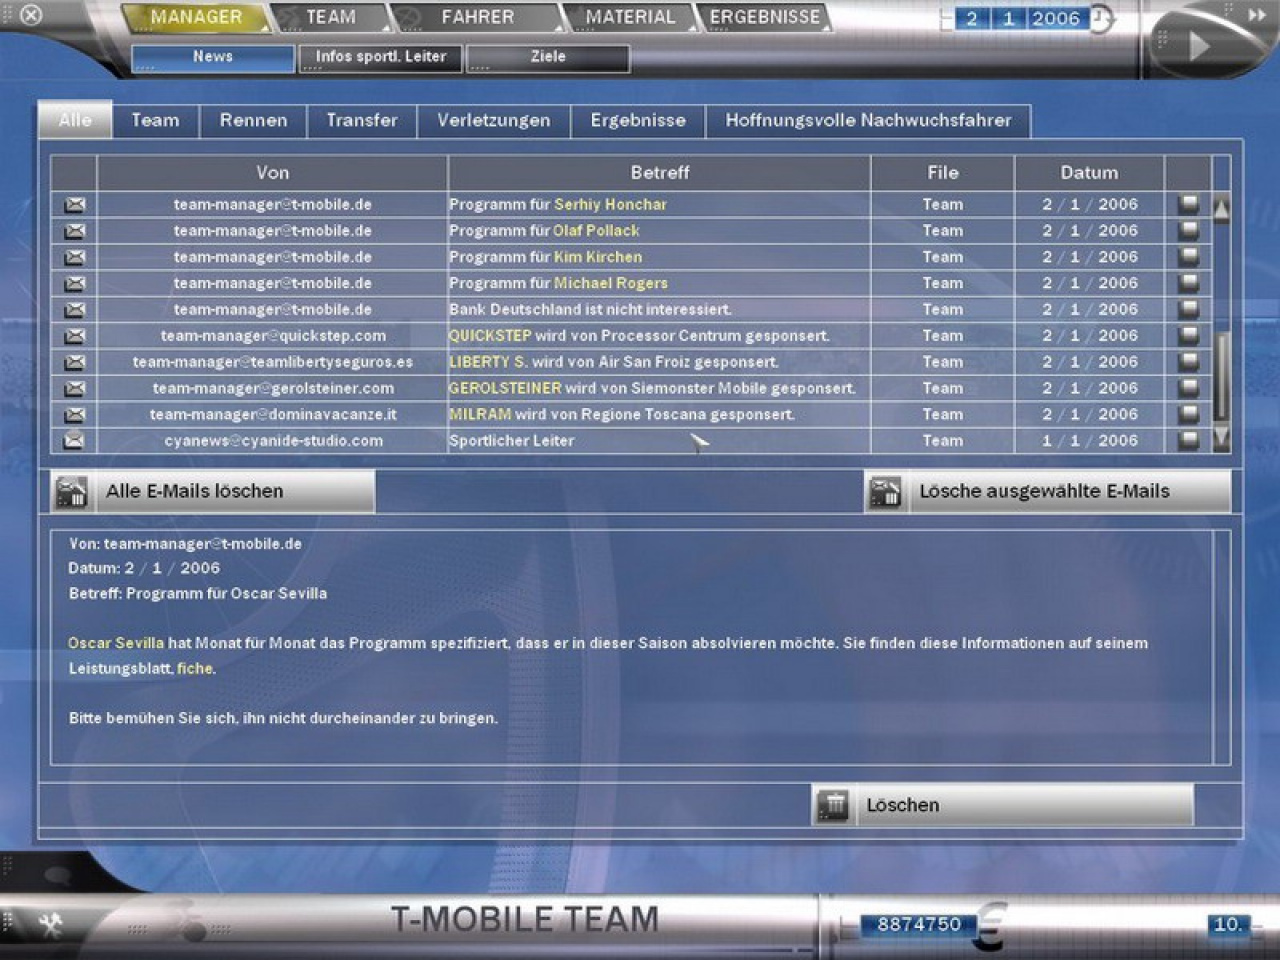Tick selection box for Kim Kirchen email

click(x=1188, y=257)
